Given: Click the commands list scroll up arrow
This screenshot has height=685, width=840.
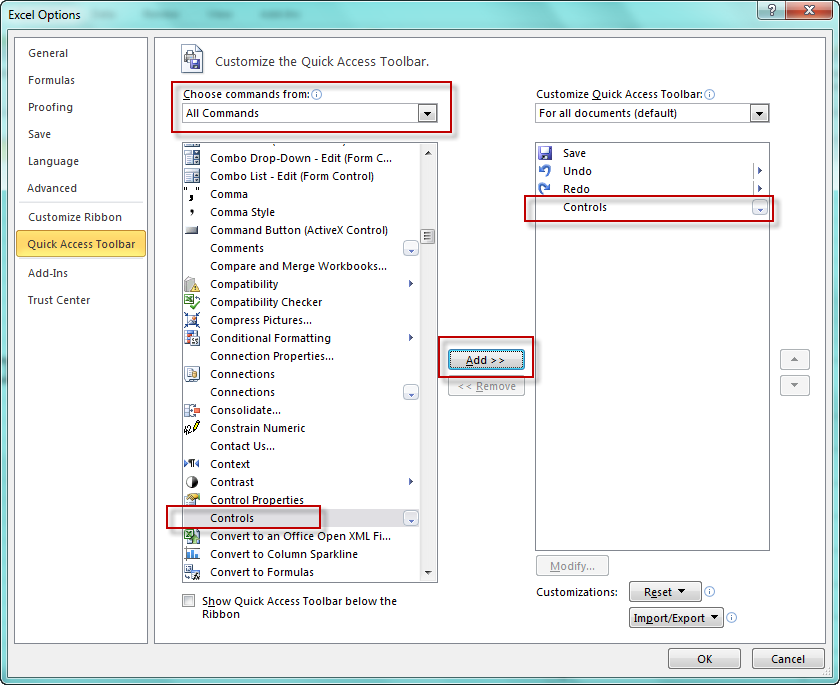Looking at the screenshot, I should point(428,153).
